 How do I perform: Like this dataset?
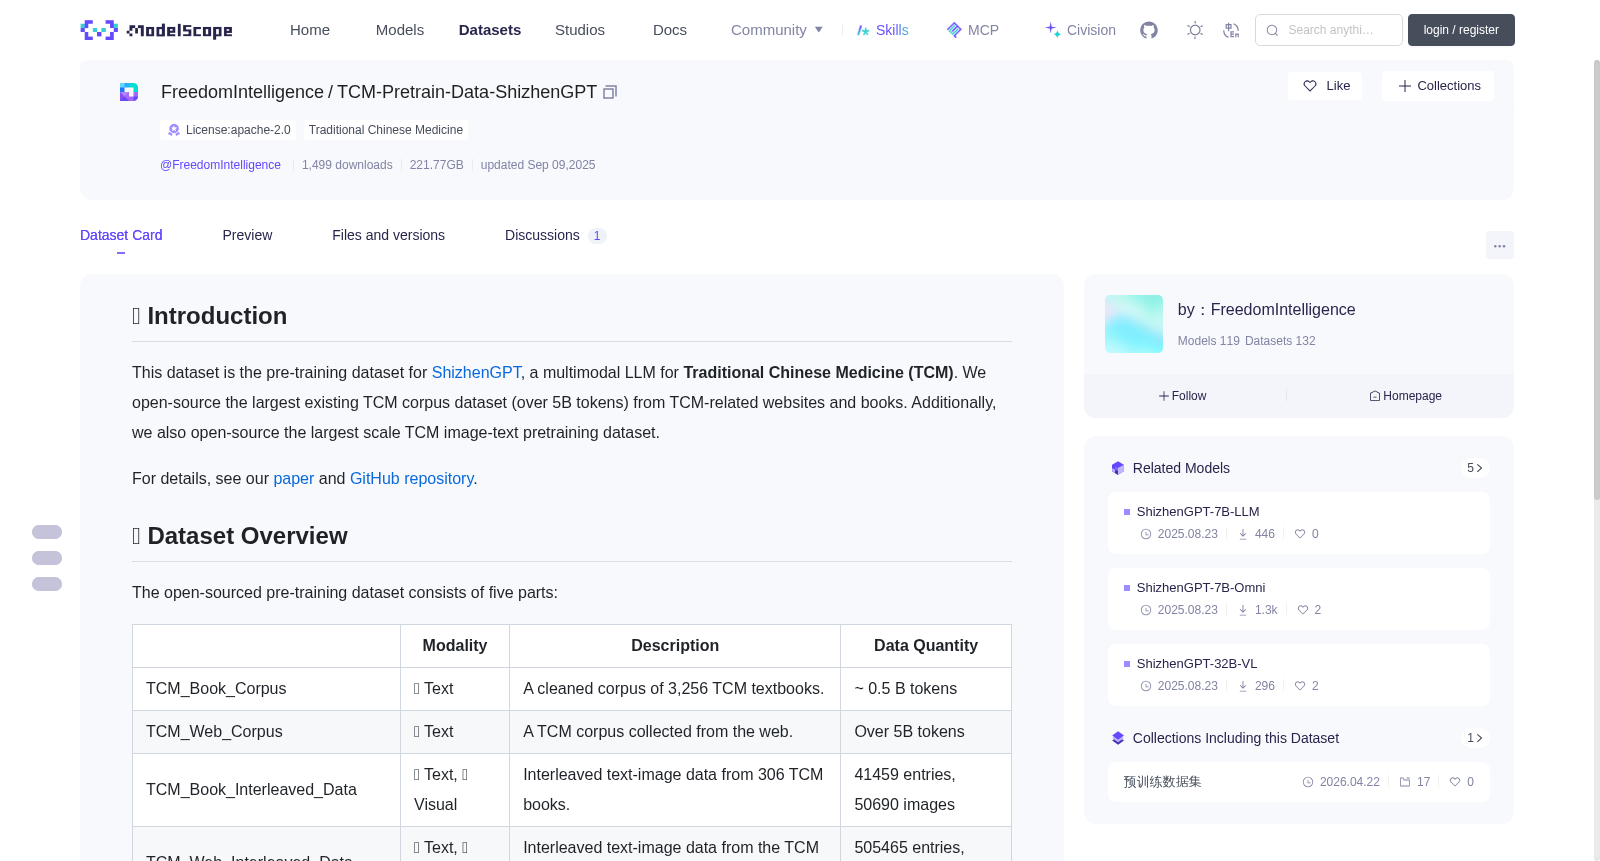coord(1325,86)
